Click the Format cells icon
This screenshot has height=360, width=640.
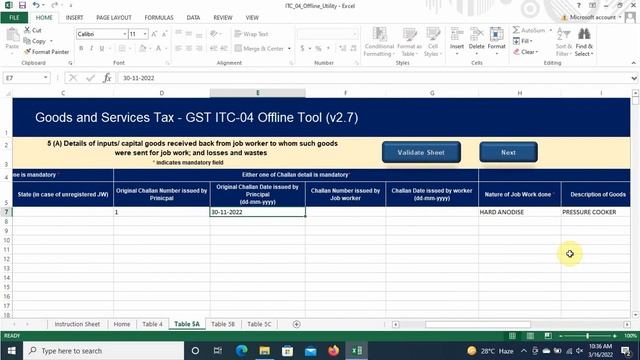point(496,34)
